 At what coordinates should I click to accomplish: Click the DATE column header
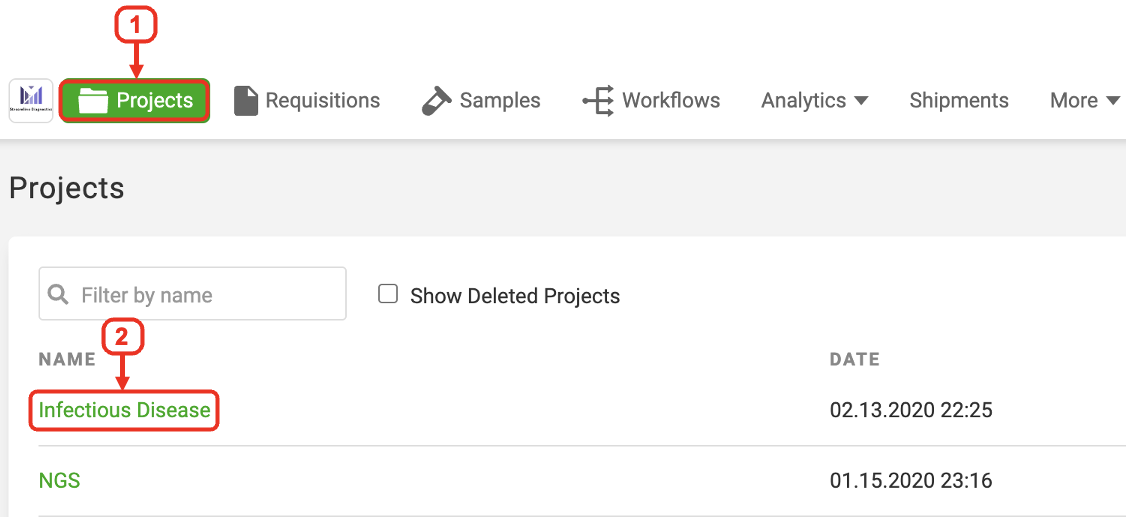pos(854,359)
